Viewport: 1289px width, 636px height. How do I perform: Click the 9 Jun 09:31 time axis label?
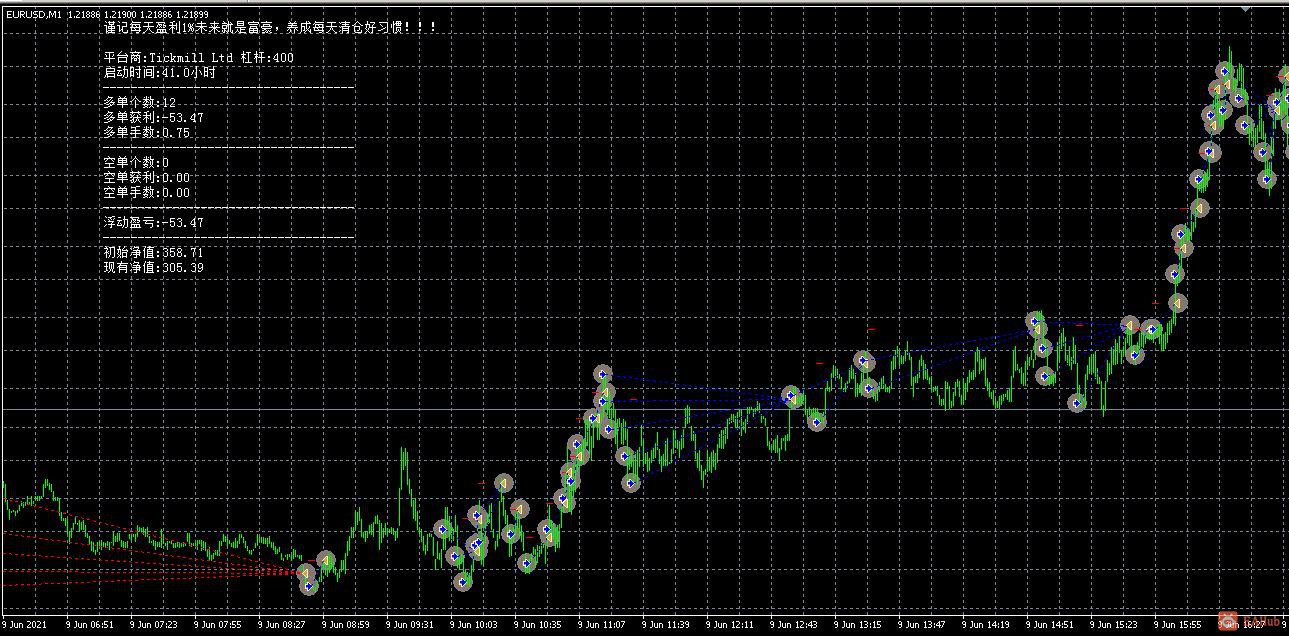(x=410, y=625)
